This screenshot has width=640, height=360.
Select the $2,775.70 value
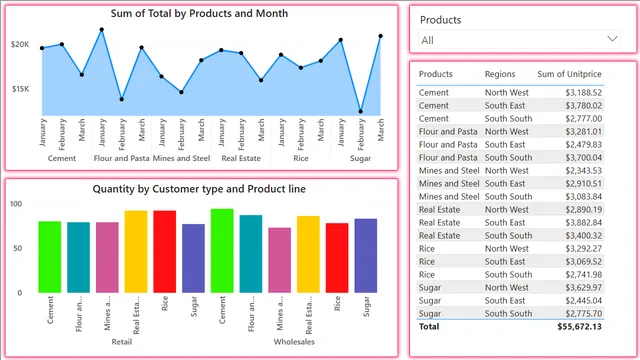(x=583, y=314)
